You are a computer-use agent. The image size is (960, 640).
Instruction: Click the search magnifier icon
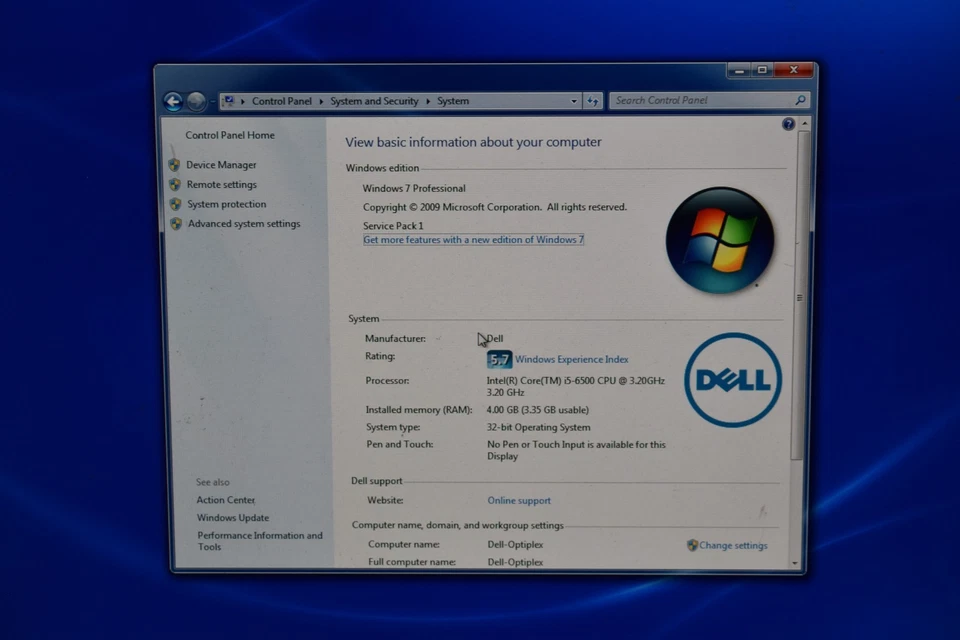tap(800, 101)
